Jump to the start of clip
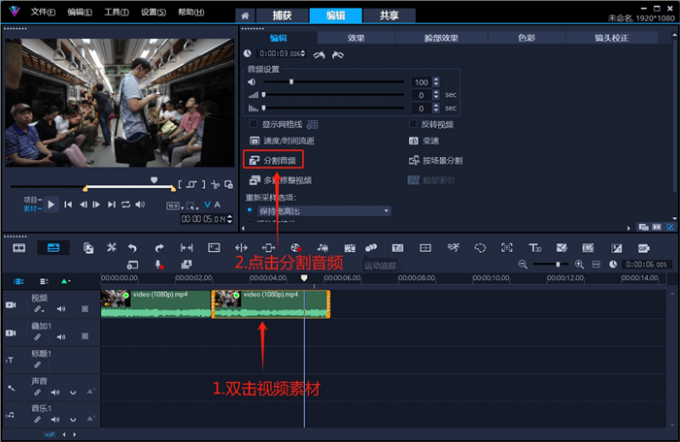 [68, 204]
